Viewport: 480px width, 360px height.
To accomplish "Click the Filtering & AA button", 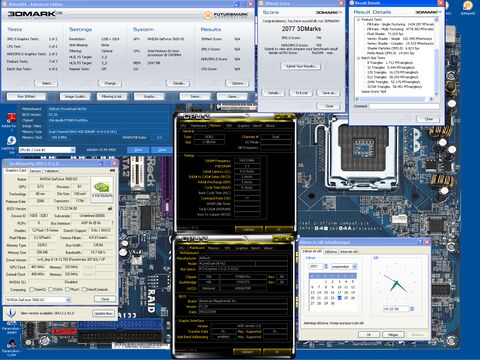I will pos(112,96).
